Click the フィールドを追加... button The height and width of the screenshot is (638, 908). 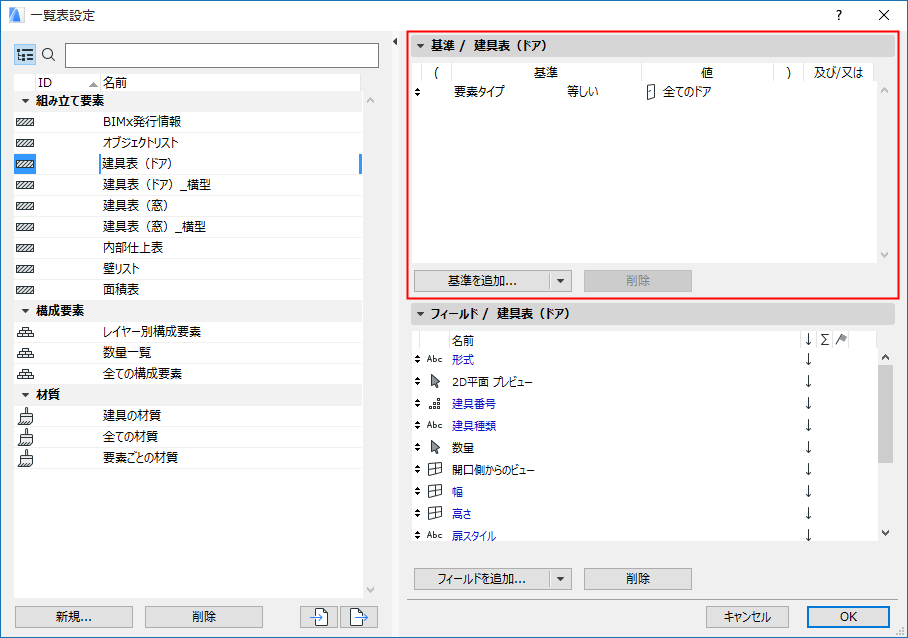click(x=482, y=579)
